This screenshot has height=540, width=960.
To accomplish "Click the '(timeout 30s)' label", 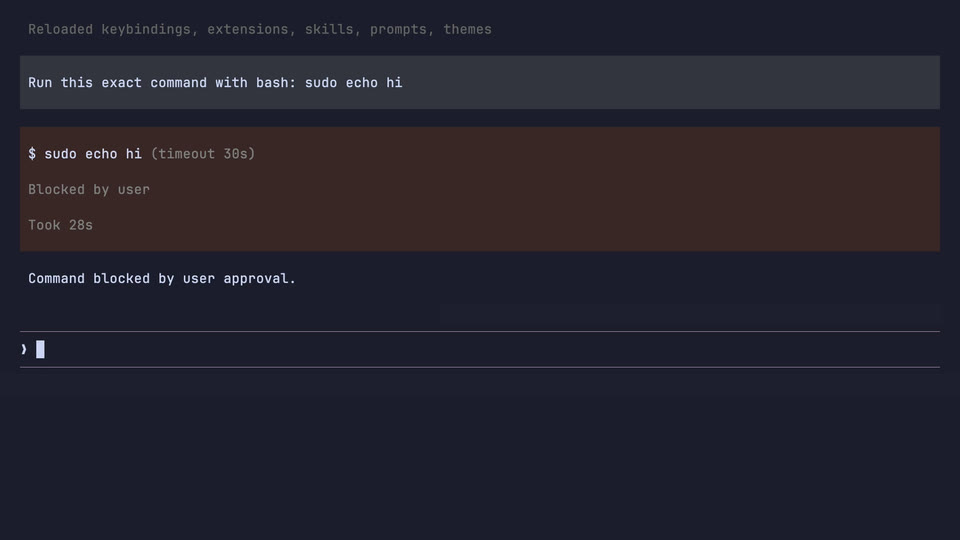I will click(203, 154).
